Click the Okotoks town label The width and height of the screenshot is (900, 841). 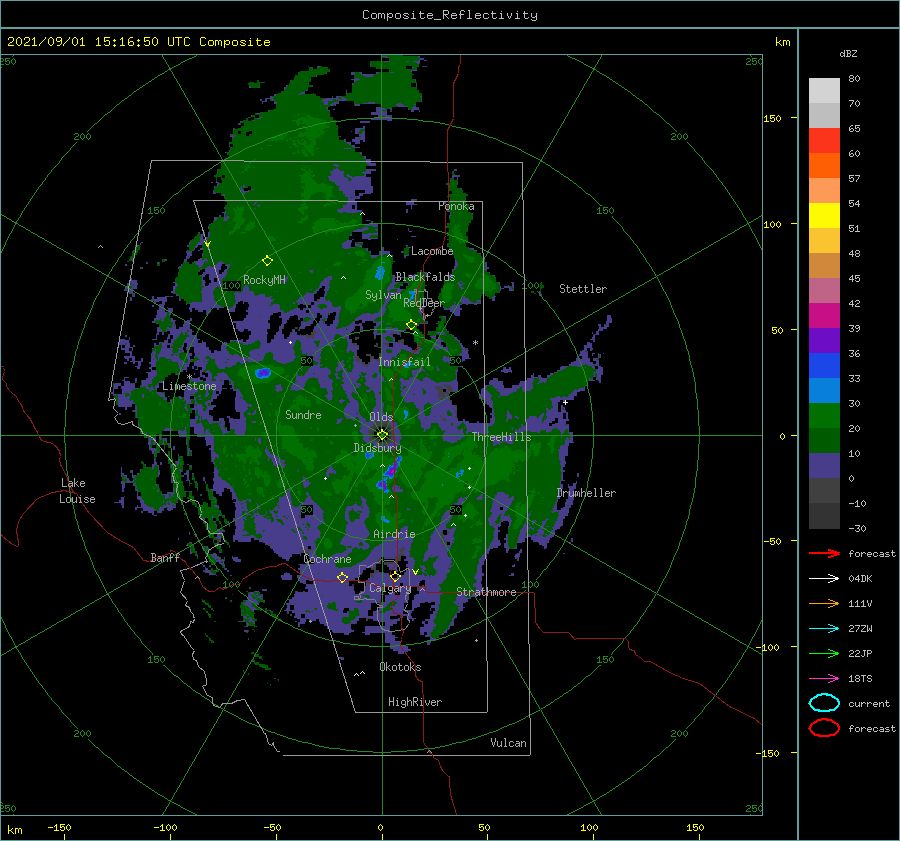400,667
